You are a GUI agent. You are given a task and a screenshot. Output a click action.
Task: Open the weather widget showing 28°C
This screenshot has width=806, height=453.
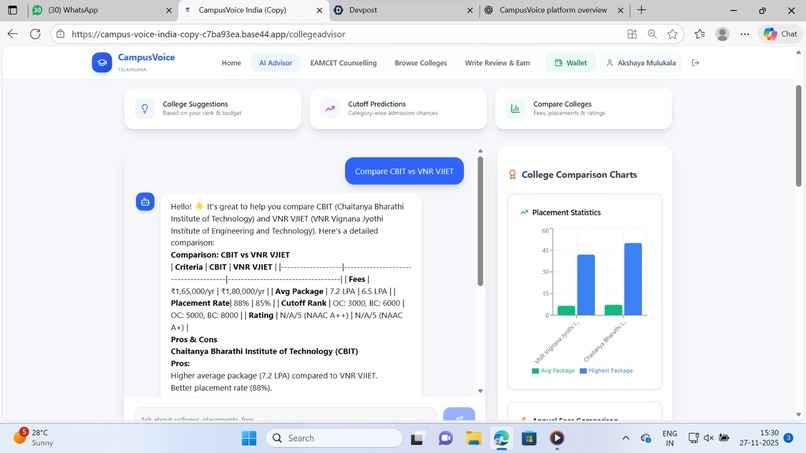tap(34, 437)
